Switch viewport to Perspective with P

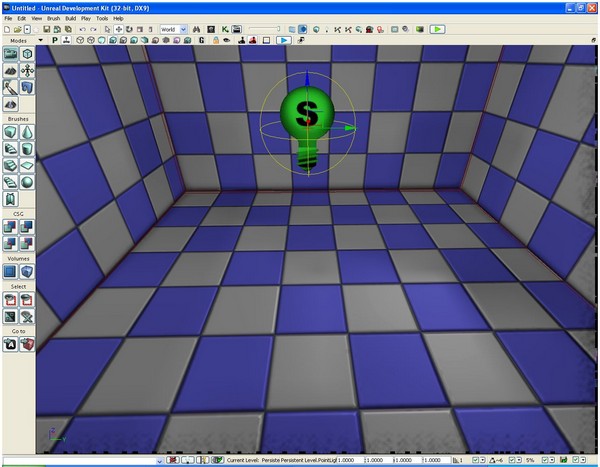pyautogui.click(x=55, y=40)
